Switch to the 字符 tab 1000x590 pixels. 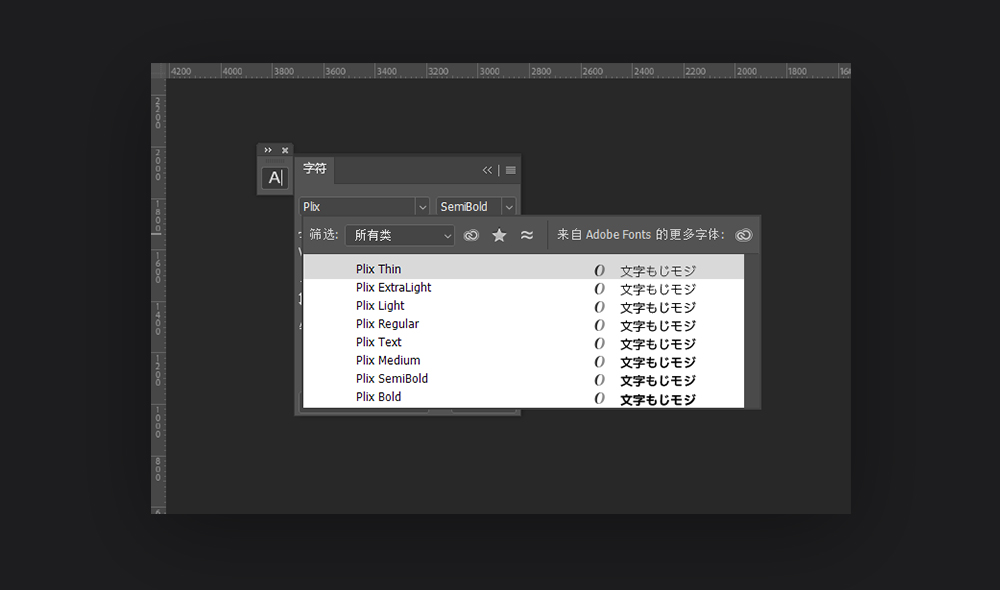pos(315,170)
